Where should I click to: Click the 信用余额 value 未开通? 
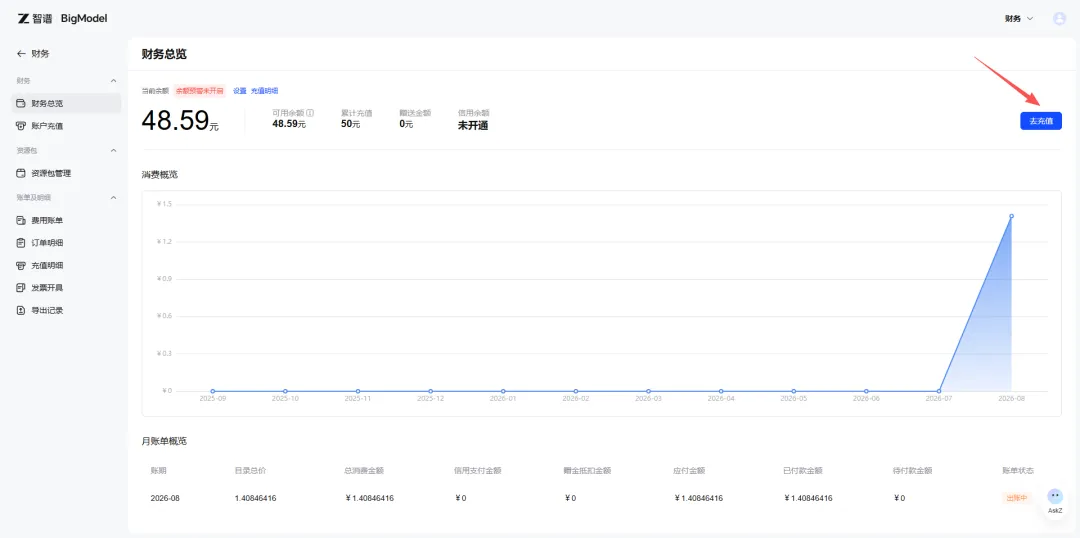(473, 125)
